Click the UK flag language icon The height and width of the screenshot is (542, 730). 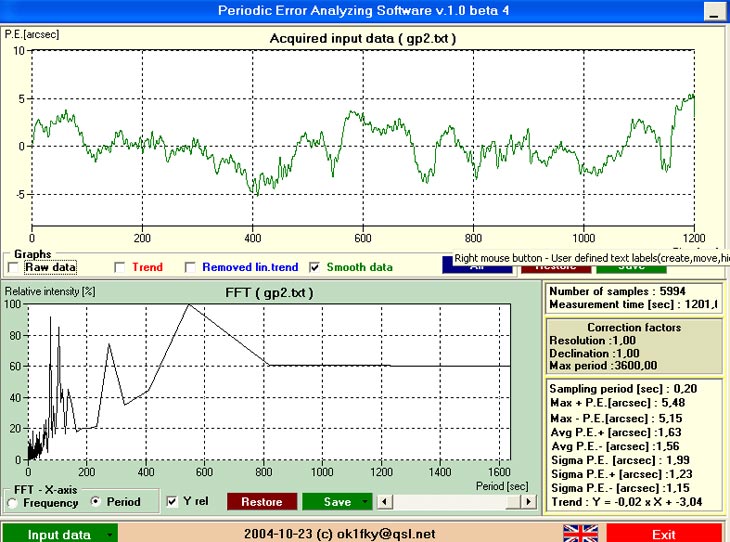point(580,534)
